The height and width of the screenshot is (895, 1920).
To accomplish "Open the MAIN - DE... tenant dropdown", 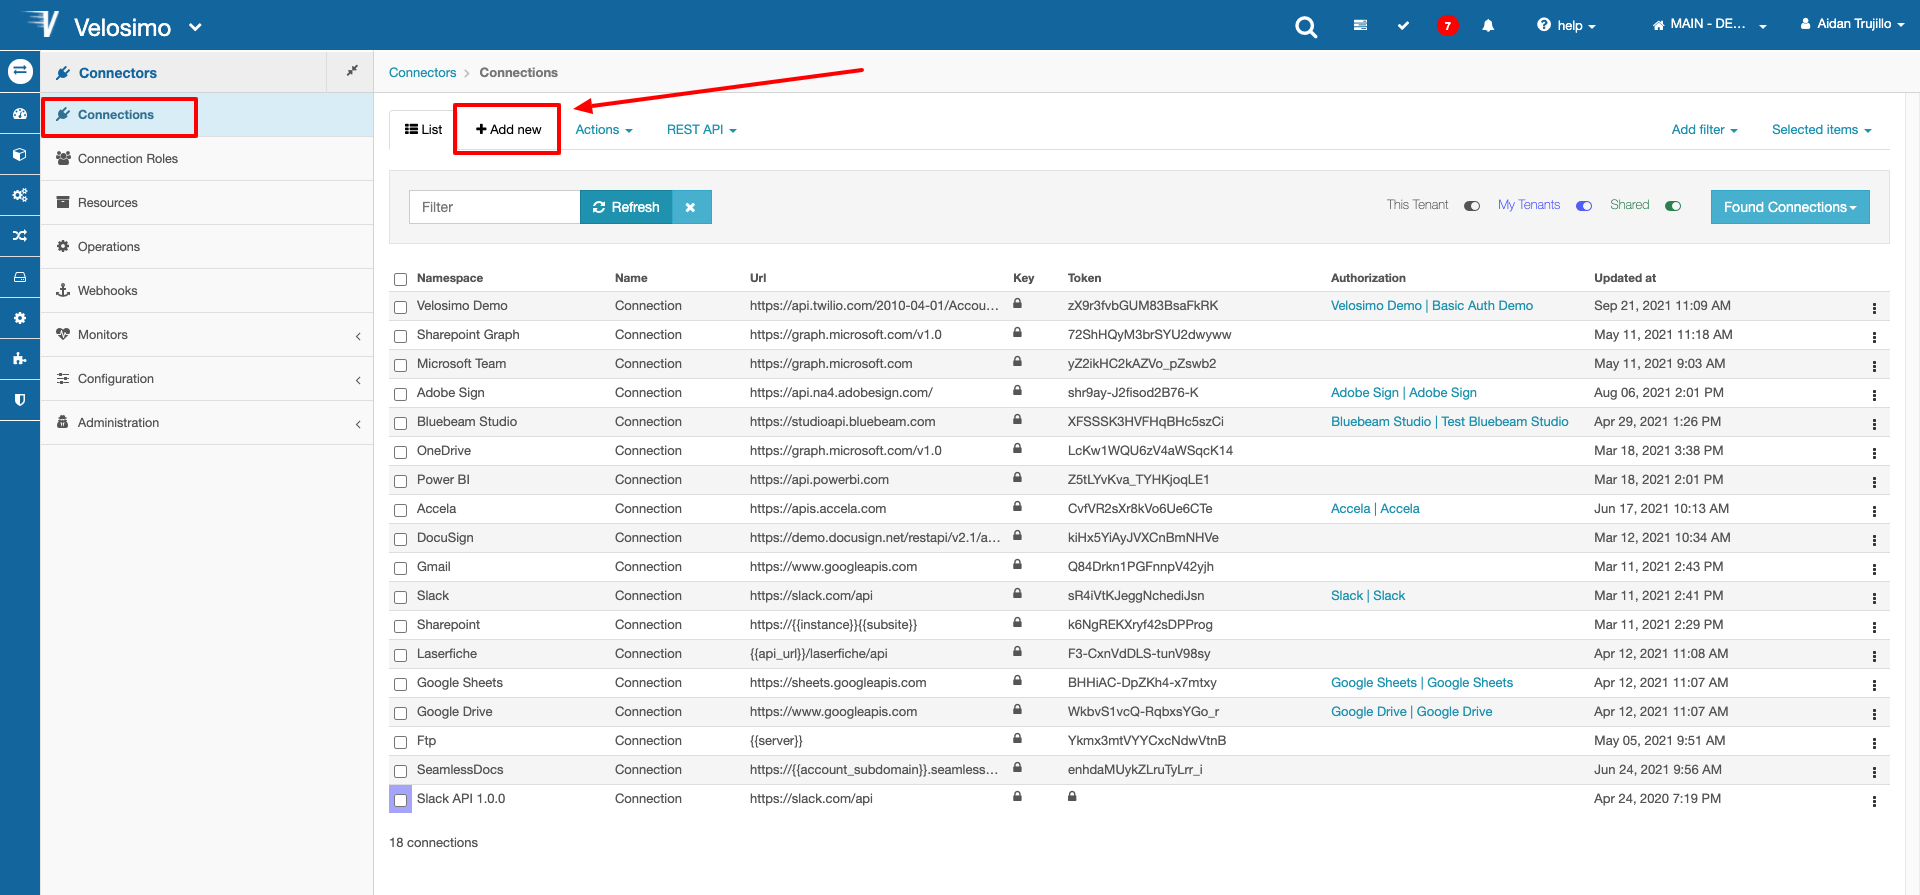I will 1709,24.
